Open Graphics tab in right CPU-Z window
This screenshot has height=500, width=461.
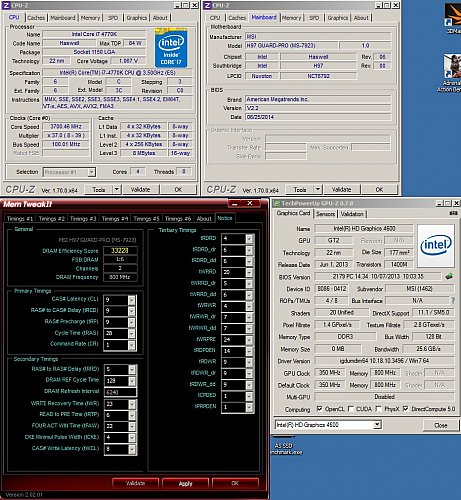(x=338, y=18)
